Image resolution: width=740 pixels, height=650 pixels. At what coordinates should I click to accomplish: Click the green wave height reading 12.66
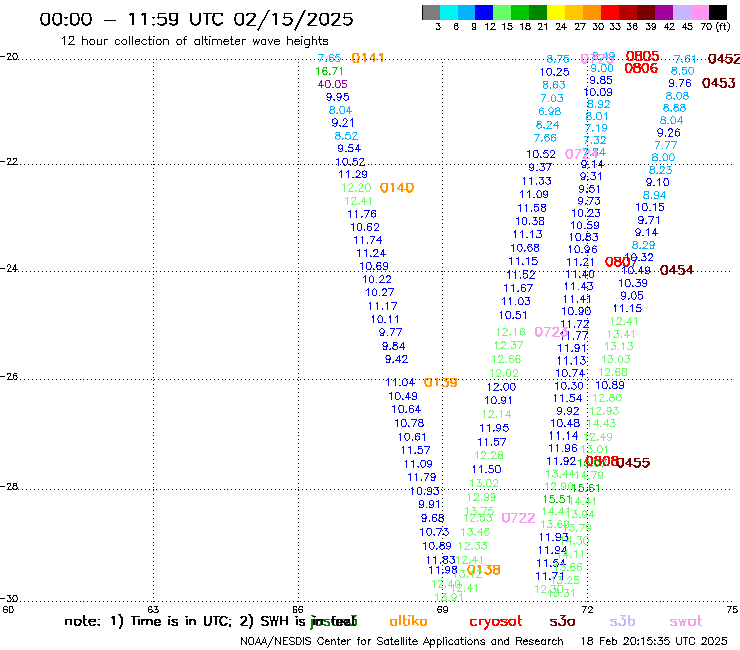[506, 359]
